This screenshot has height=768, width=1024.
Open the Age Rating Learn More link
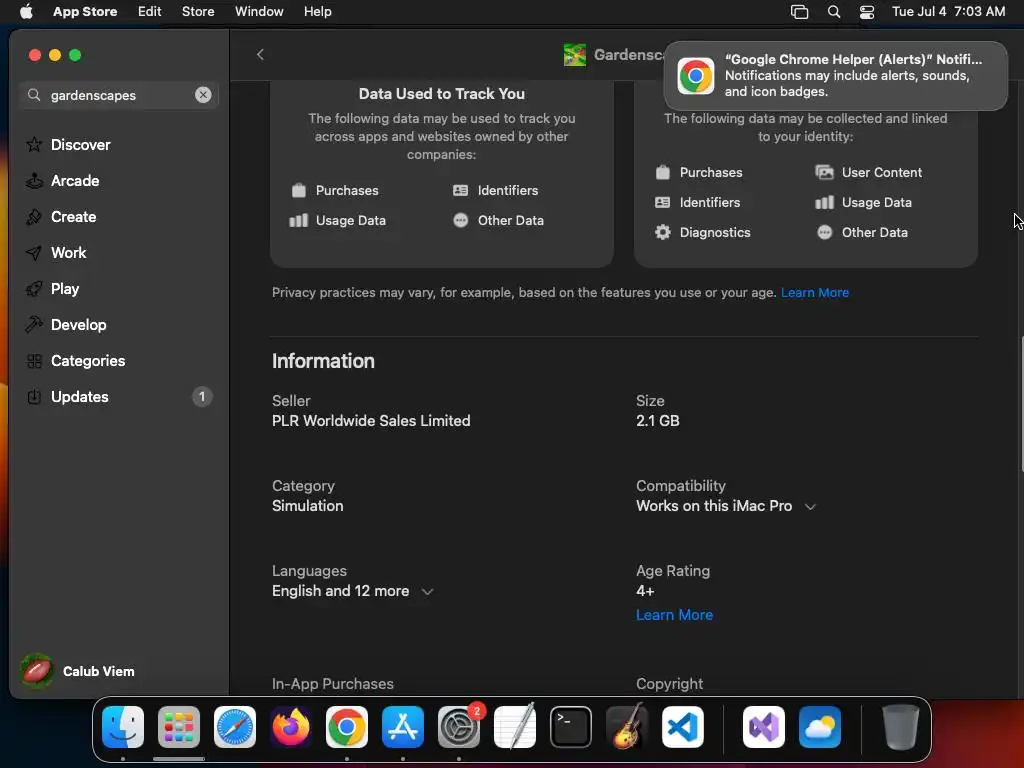674,615
